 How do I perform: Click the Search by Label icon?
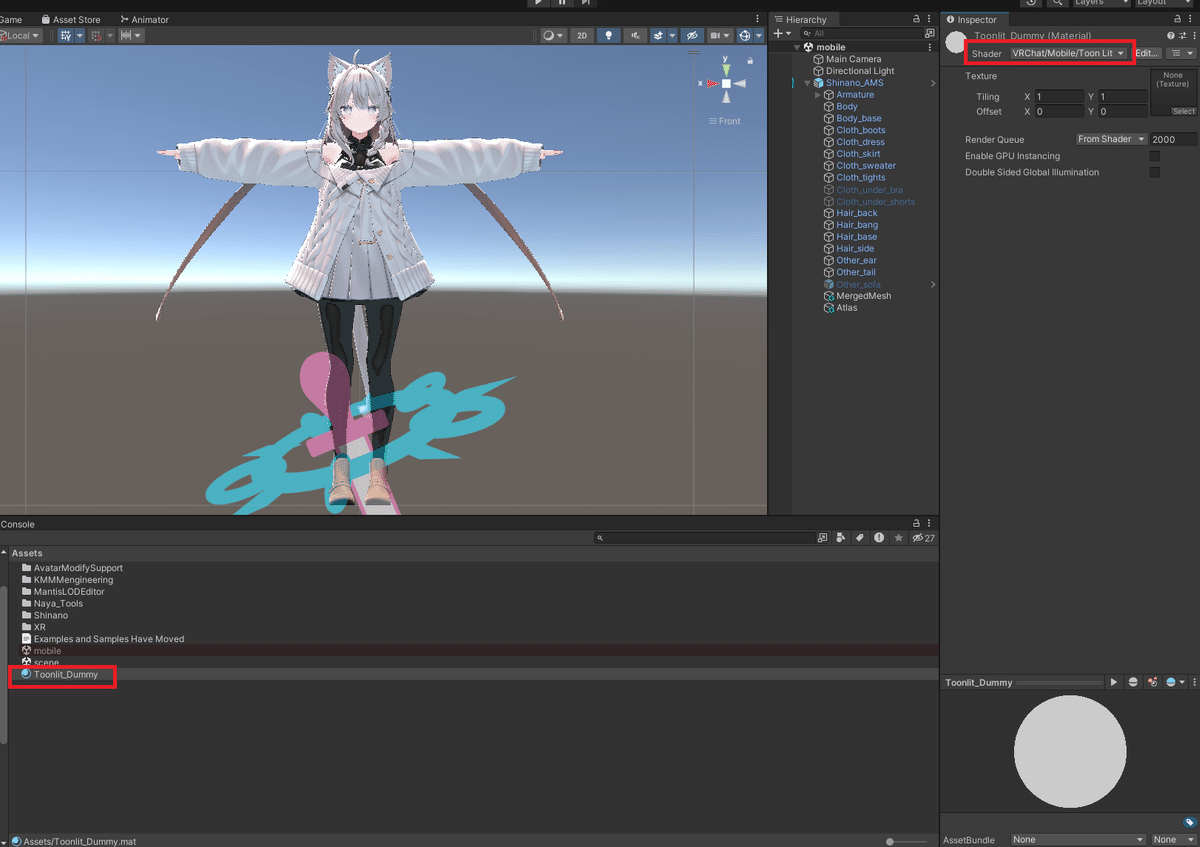point(859,538)
